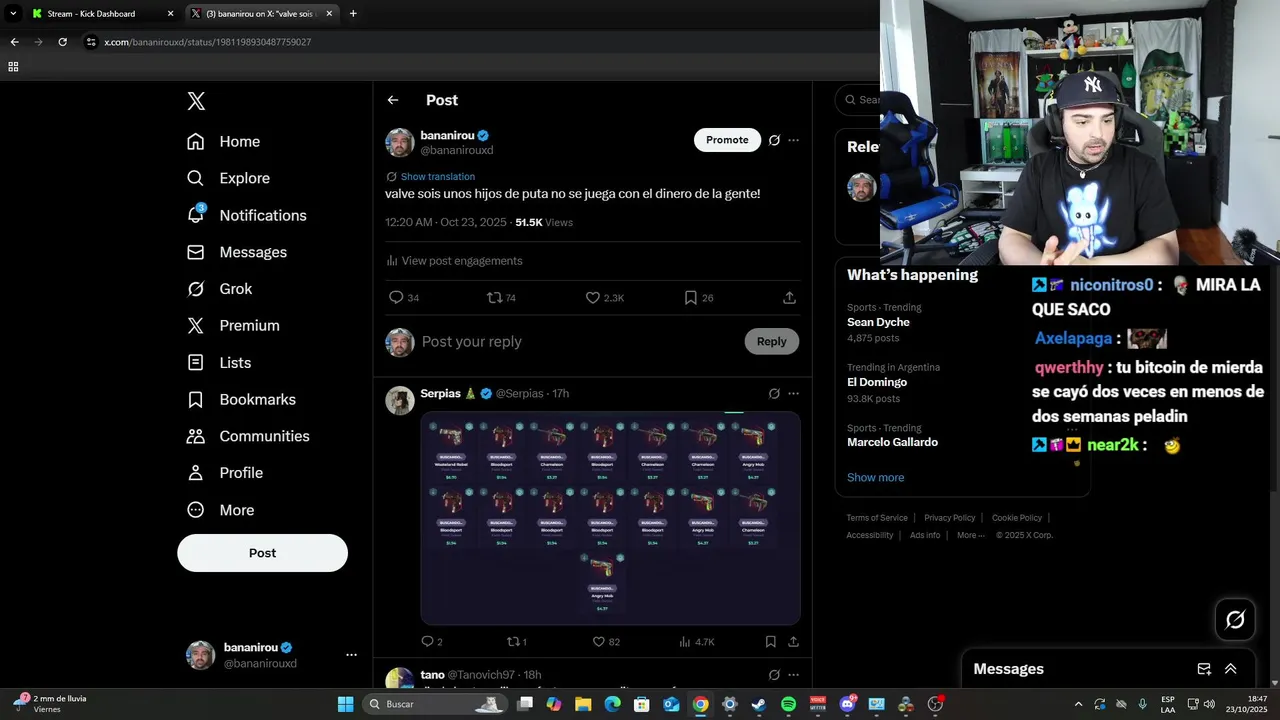Click the Promote button
Screen dimensions: 1280x720
[x=727, y=140]
